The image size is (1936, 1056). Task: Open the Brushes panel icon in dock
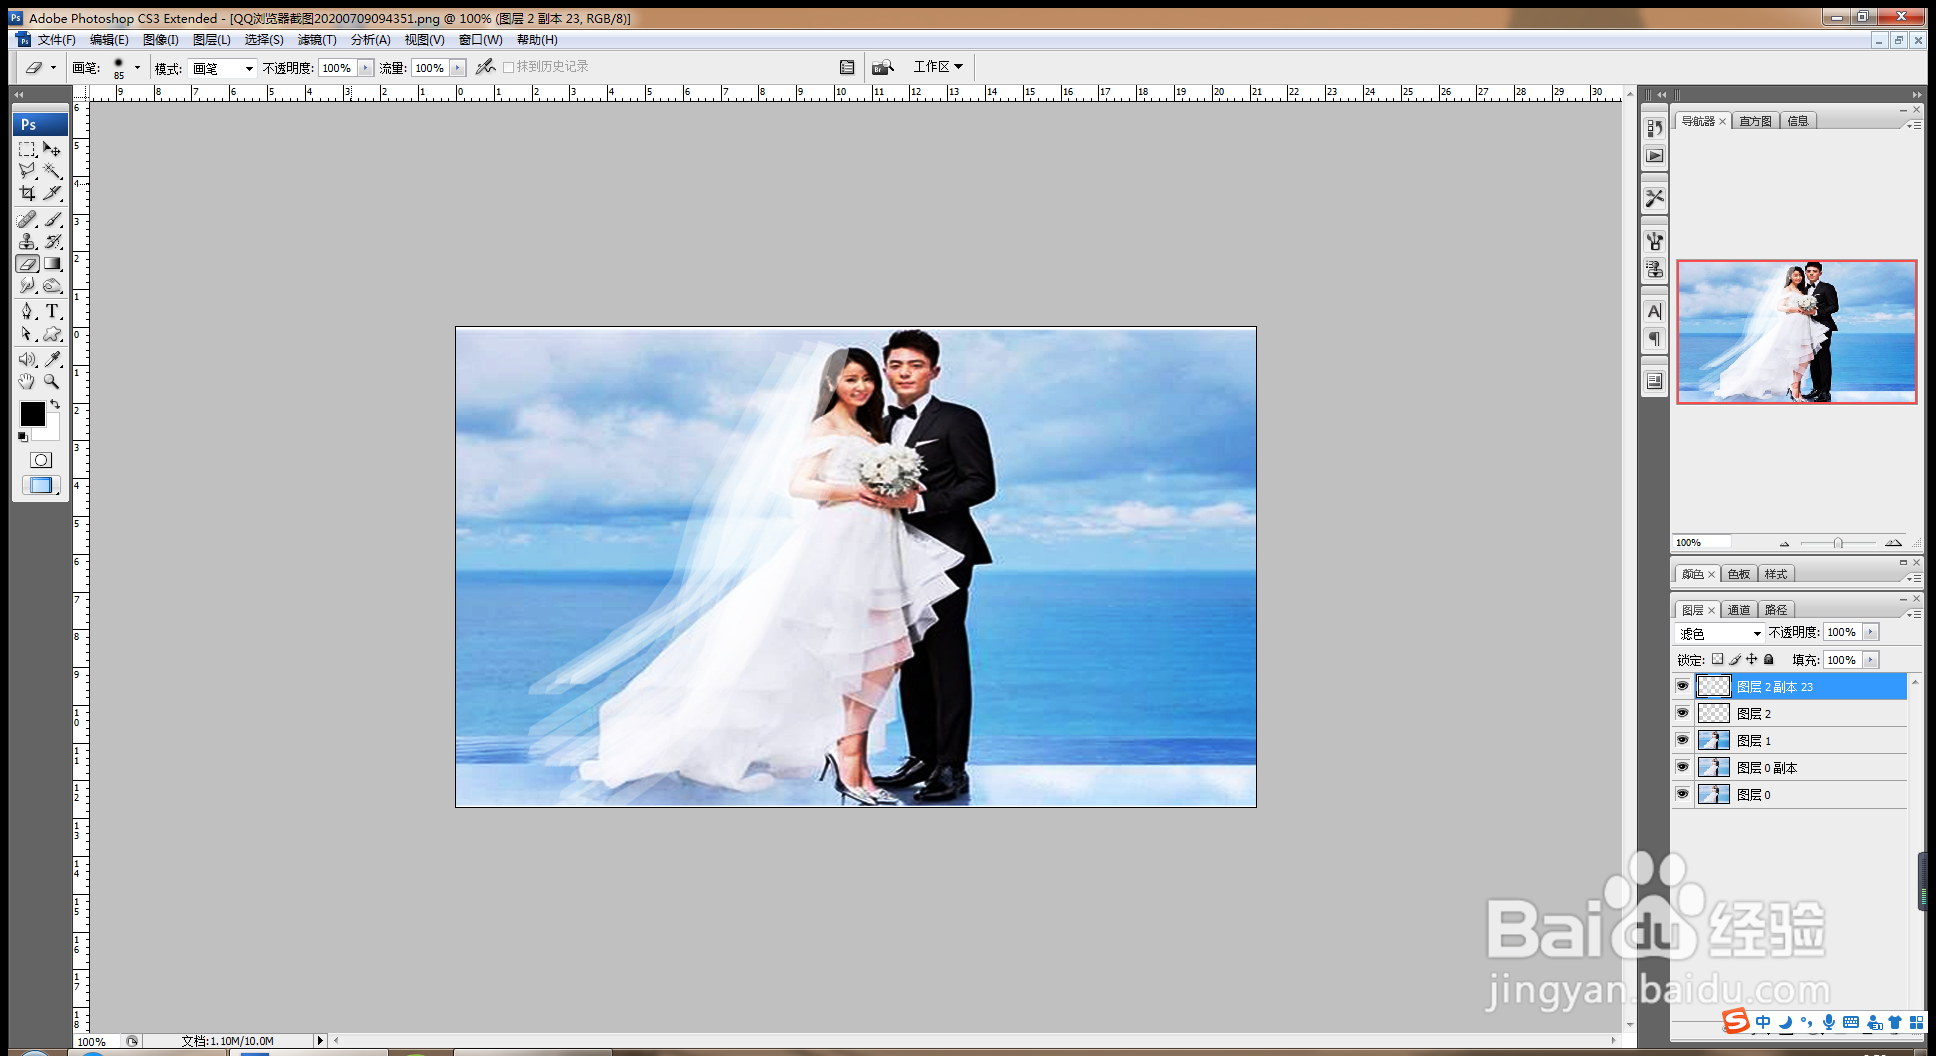1655,241
